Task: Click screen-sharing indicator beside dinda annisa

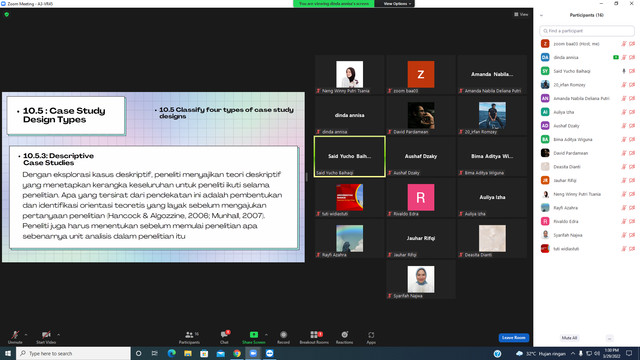Action: point(616,58)
